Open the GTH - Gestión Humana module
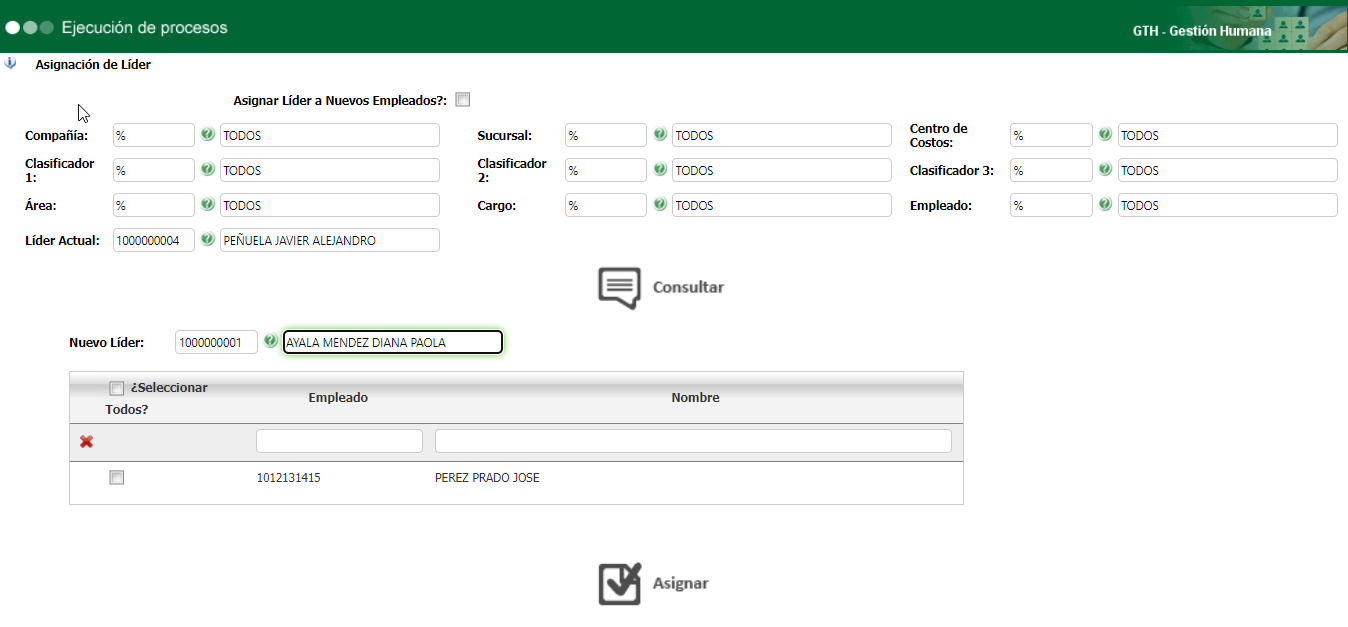The image size is (1348, 627). tap(1201, 31)
